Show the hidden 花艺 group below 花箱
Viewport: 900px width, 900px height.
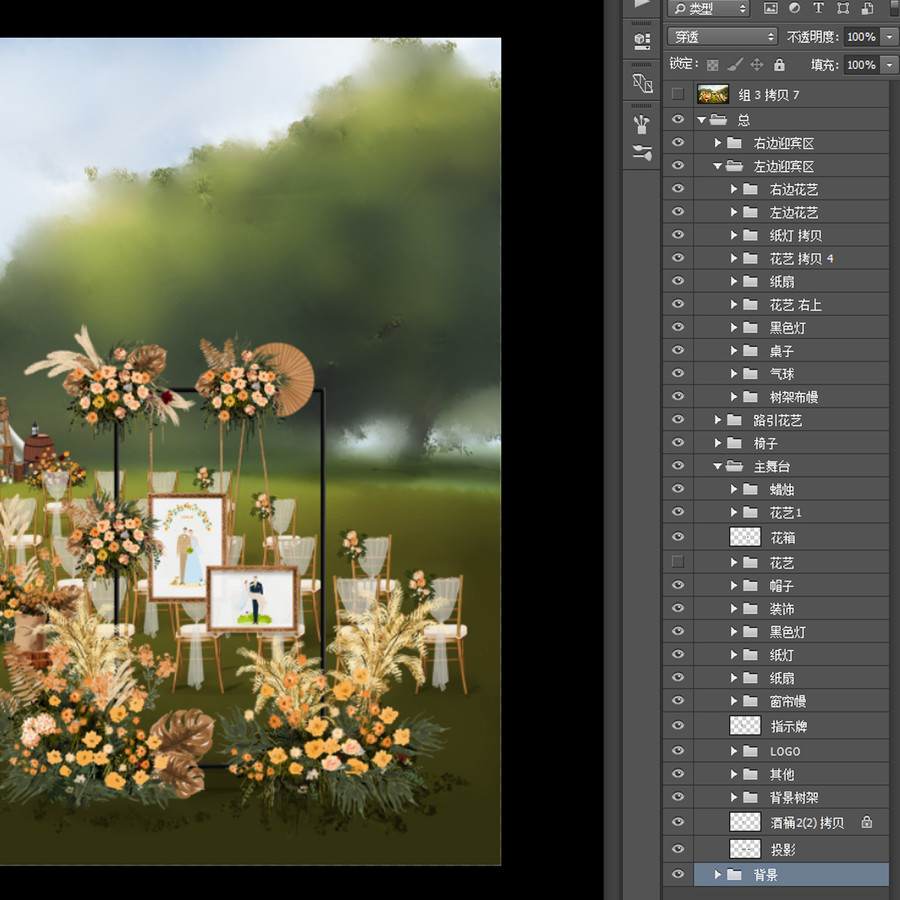(x=678, y=562)
